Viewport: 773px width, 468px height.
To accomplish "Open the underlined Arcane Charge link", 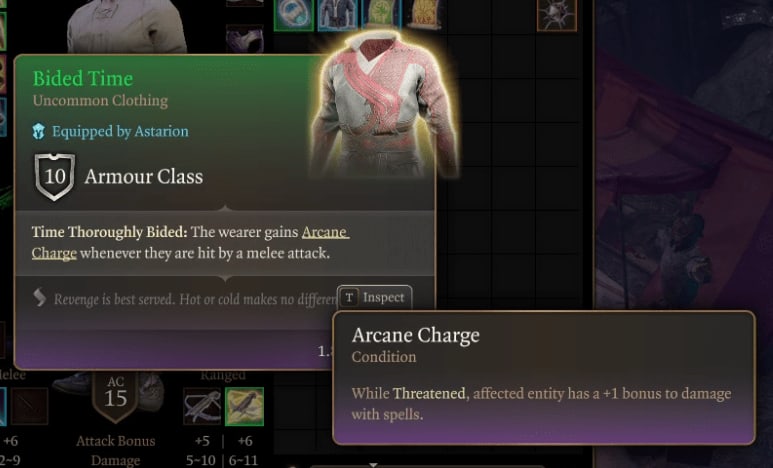I will pos(190,243).
